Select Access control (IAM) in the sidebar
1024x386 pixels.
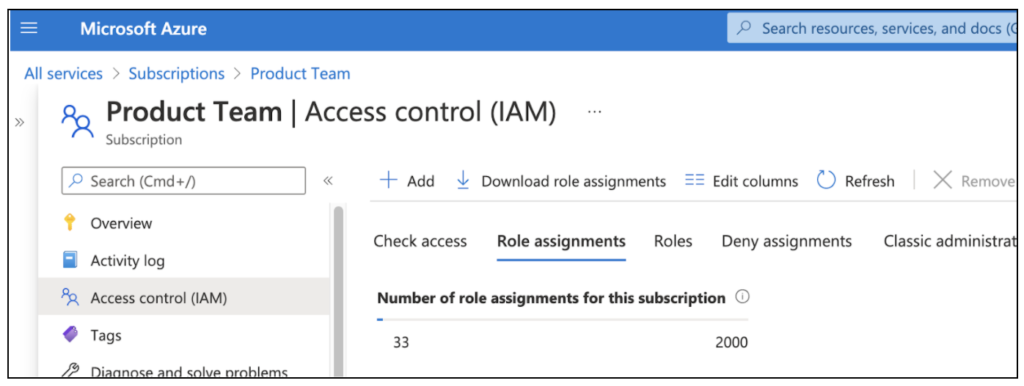point(184,298)
